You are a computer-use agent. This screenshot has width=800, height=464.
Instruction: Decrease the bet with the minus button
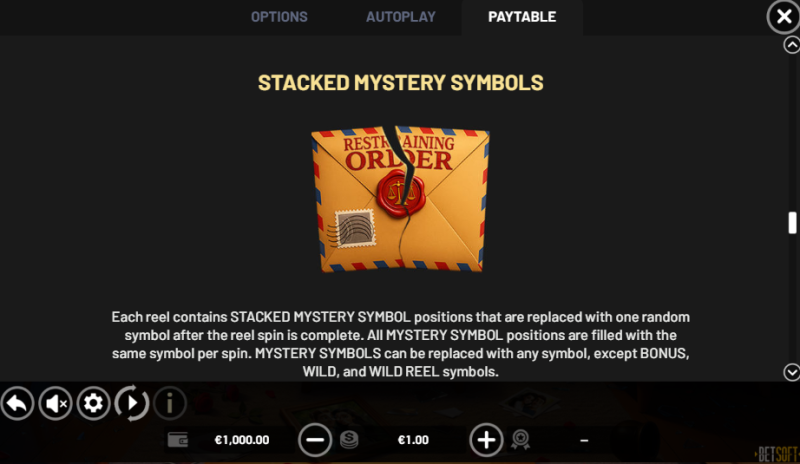point(315,440)
